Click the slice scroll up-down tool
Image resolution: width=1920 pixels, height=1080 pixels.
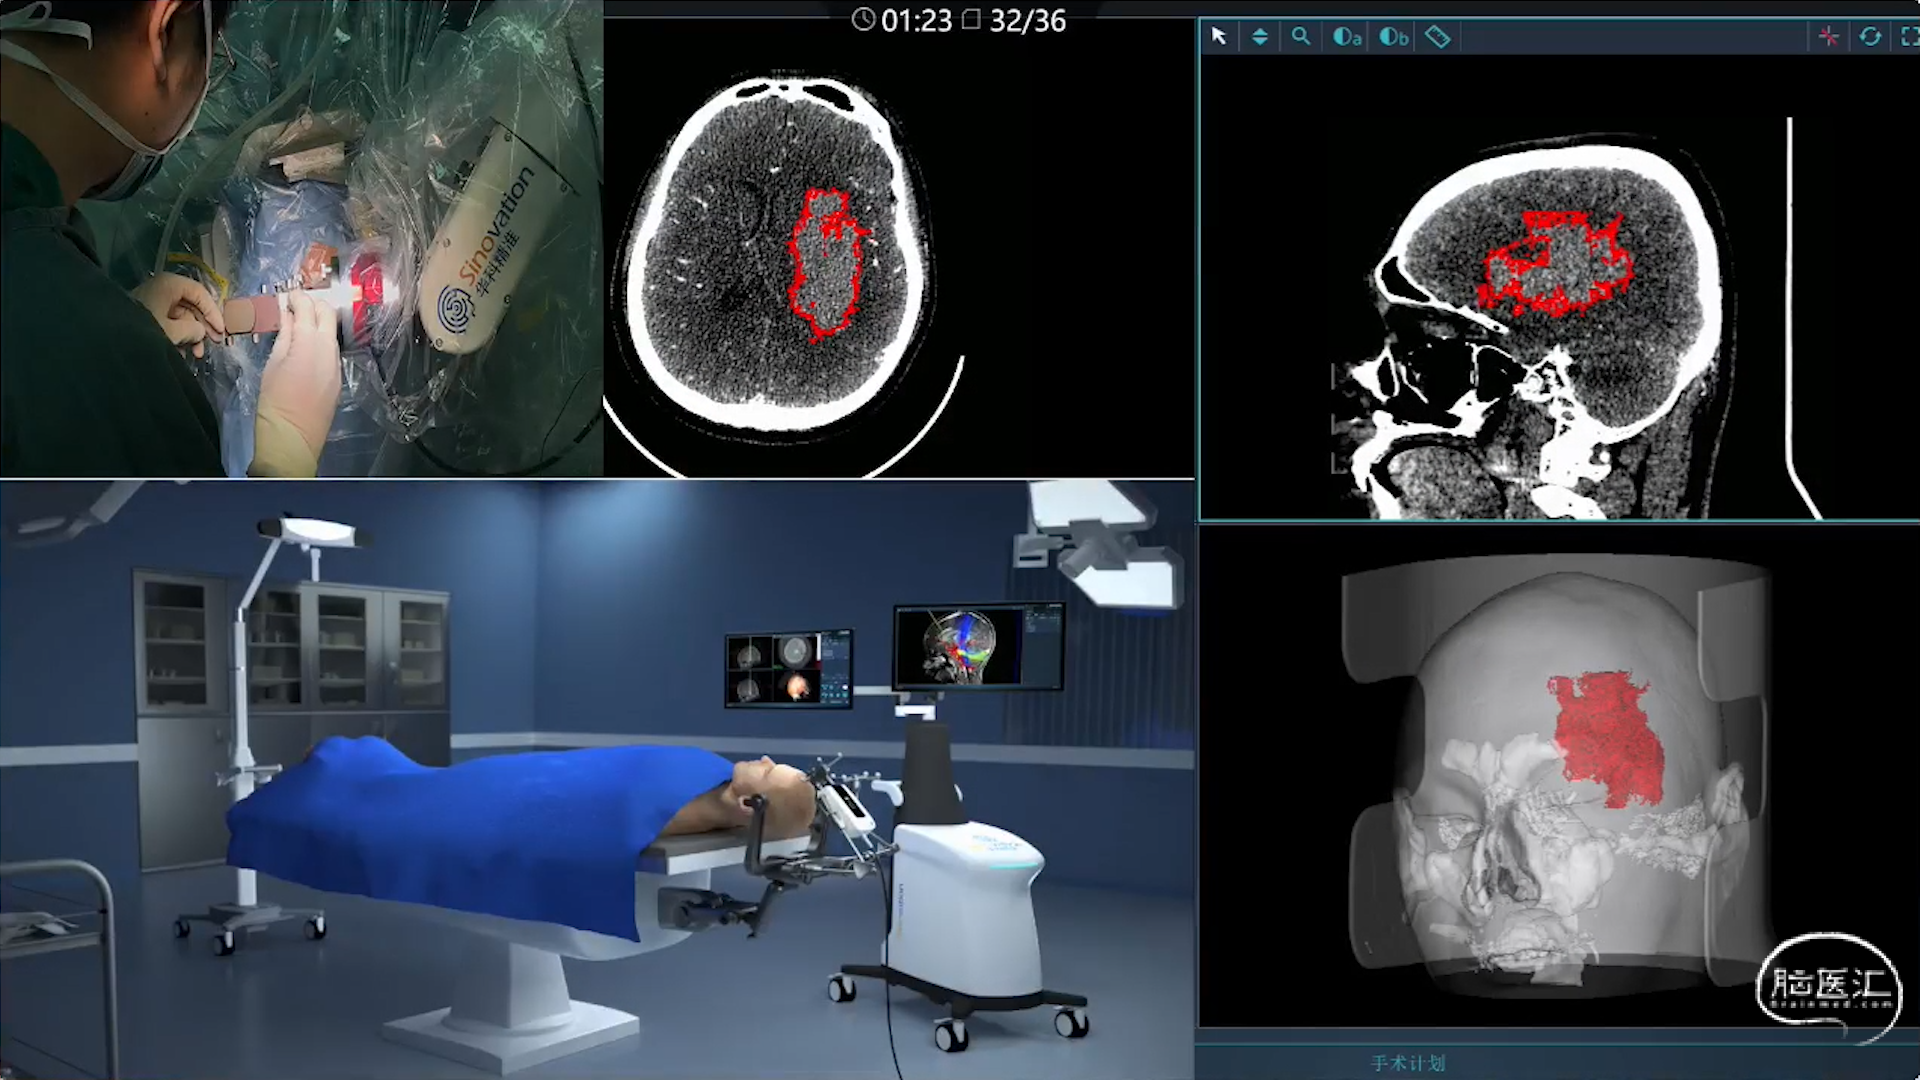(x=1260, y=37)
